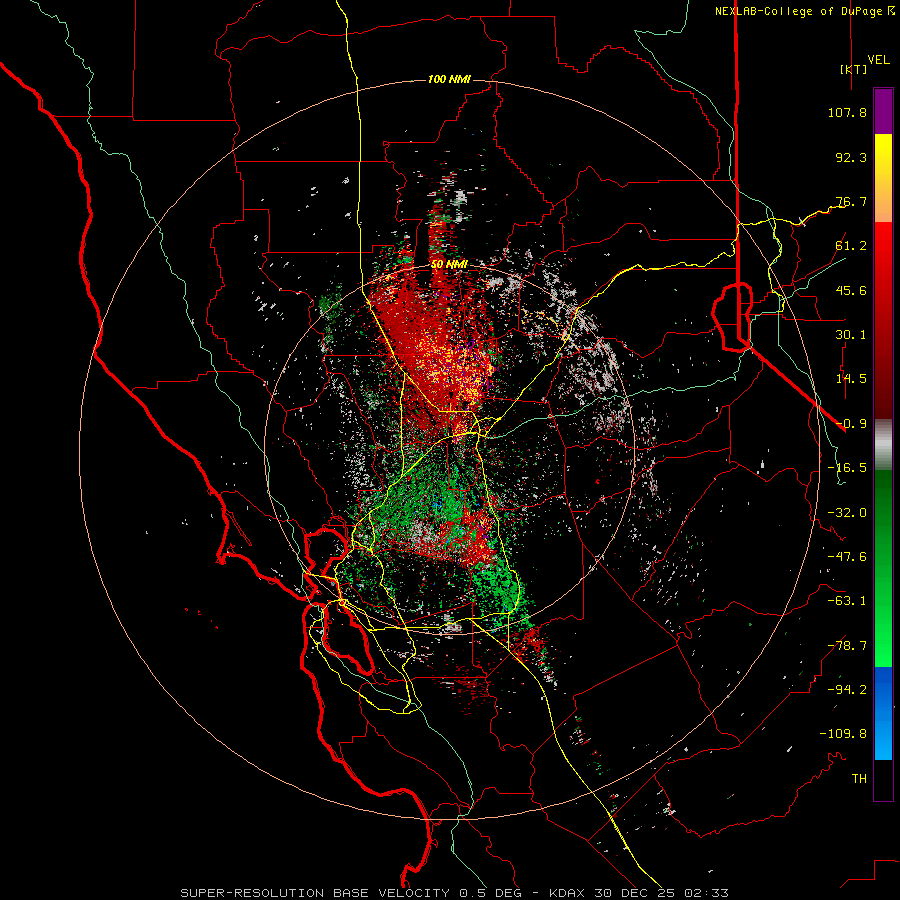Select the -0.9 legend value
This screenshot has height=900, width=900.
tap(851, 424)
